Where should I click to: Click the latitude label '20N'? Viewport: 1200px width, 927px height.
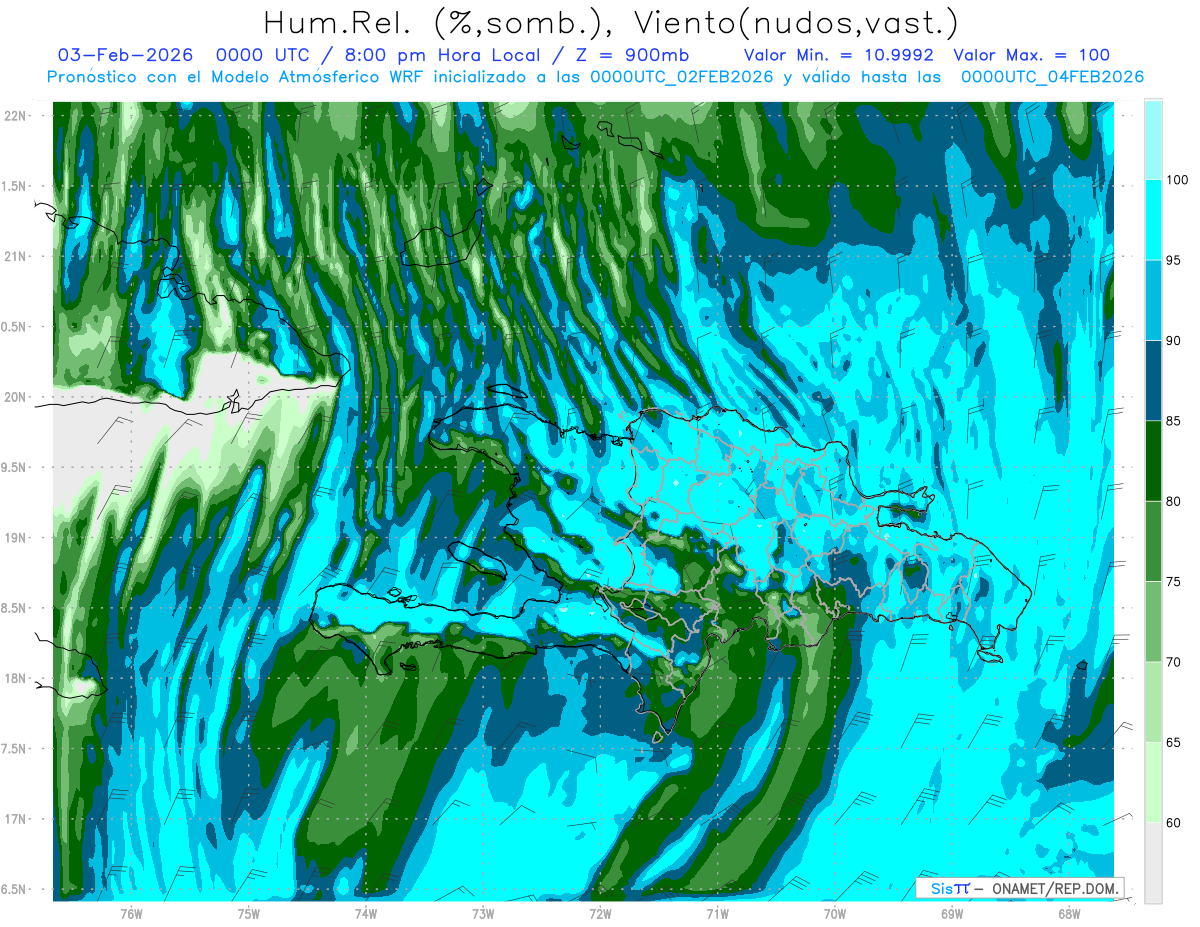click(x=17, y=397)
